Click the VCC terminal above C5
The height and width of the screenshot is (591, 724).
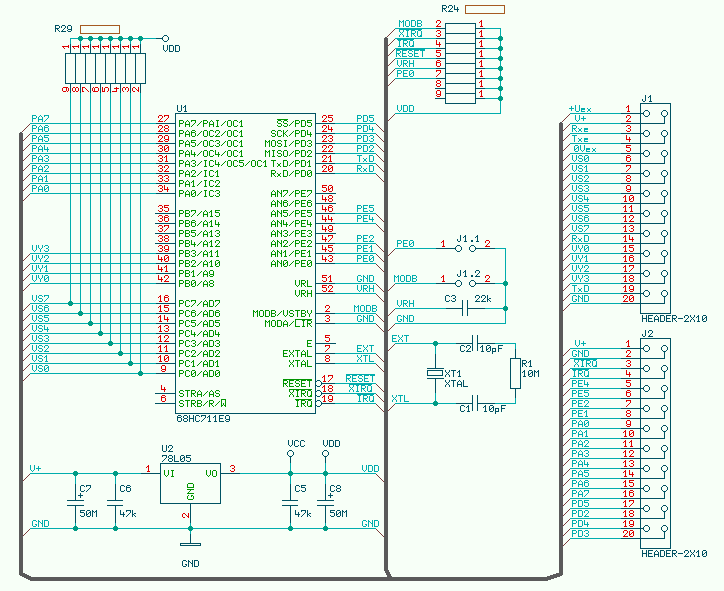point(291,454)
